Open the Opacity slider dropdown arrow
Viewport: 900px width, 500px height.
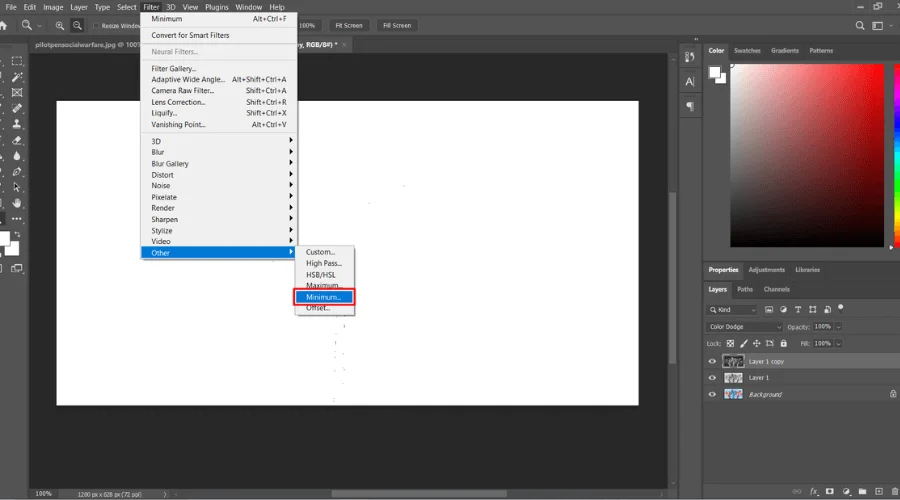coord(839,327)
